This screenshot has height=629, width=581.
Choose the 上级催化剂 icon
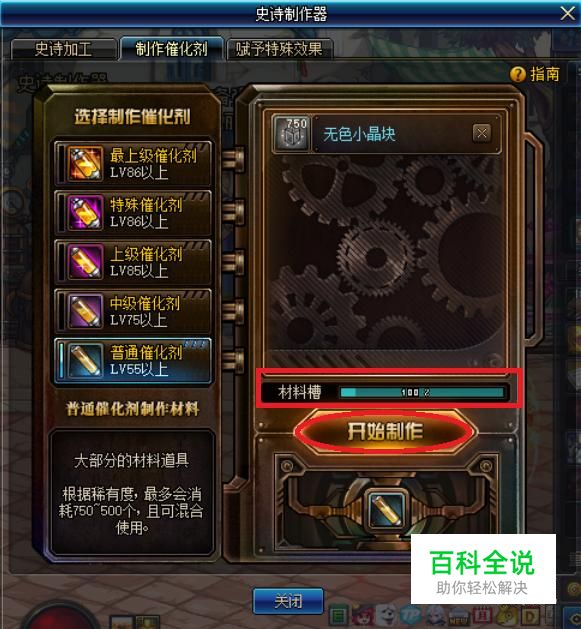[x=84, y=262]
